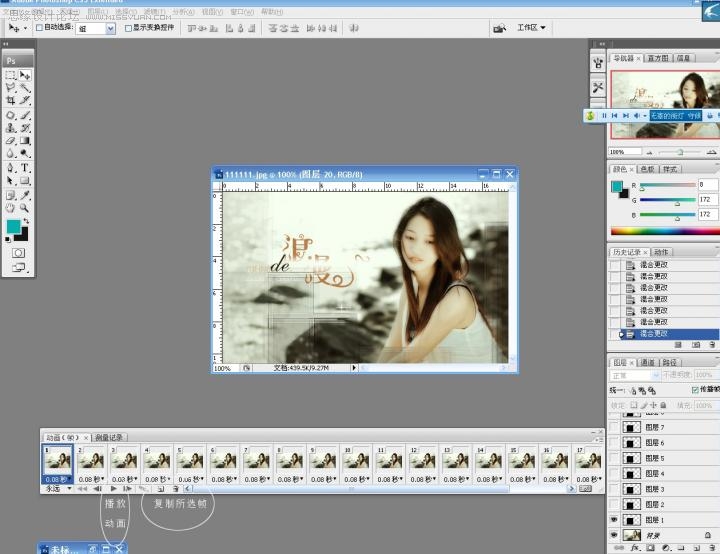This screenshot has height=554, width=720.
Task: Play the animation
Action: click(x=113, y=489)
